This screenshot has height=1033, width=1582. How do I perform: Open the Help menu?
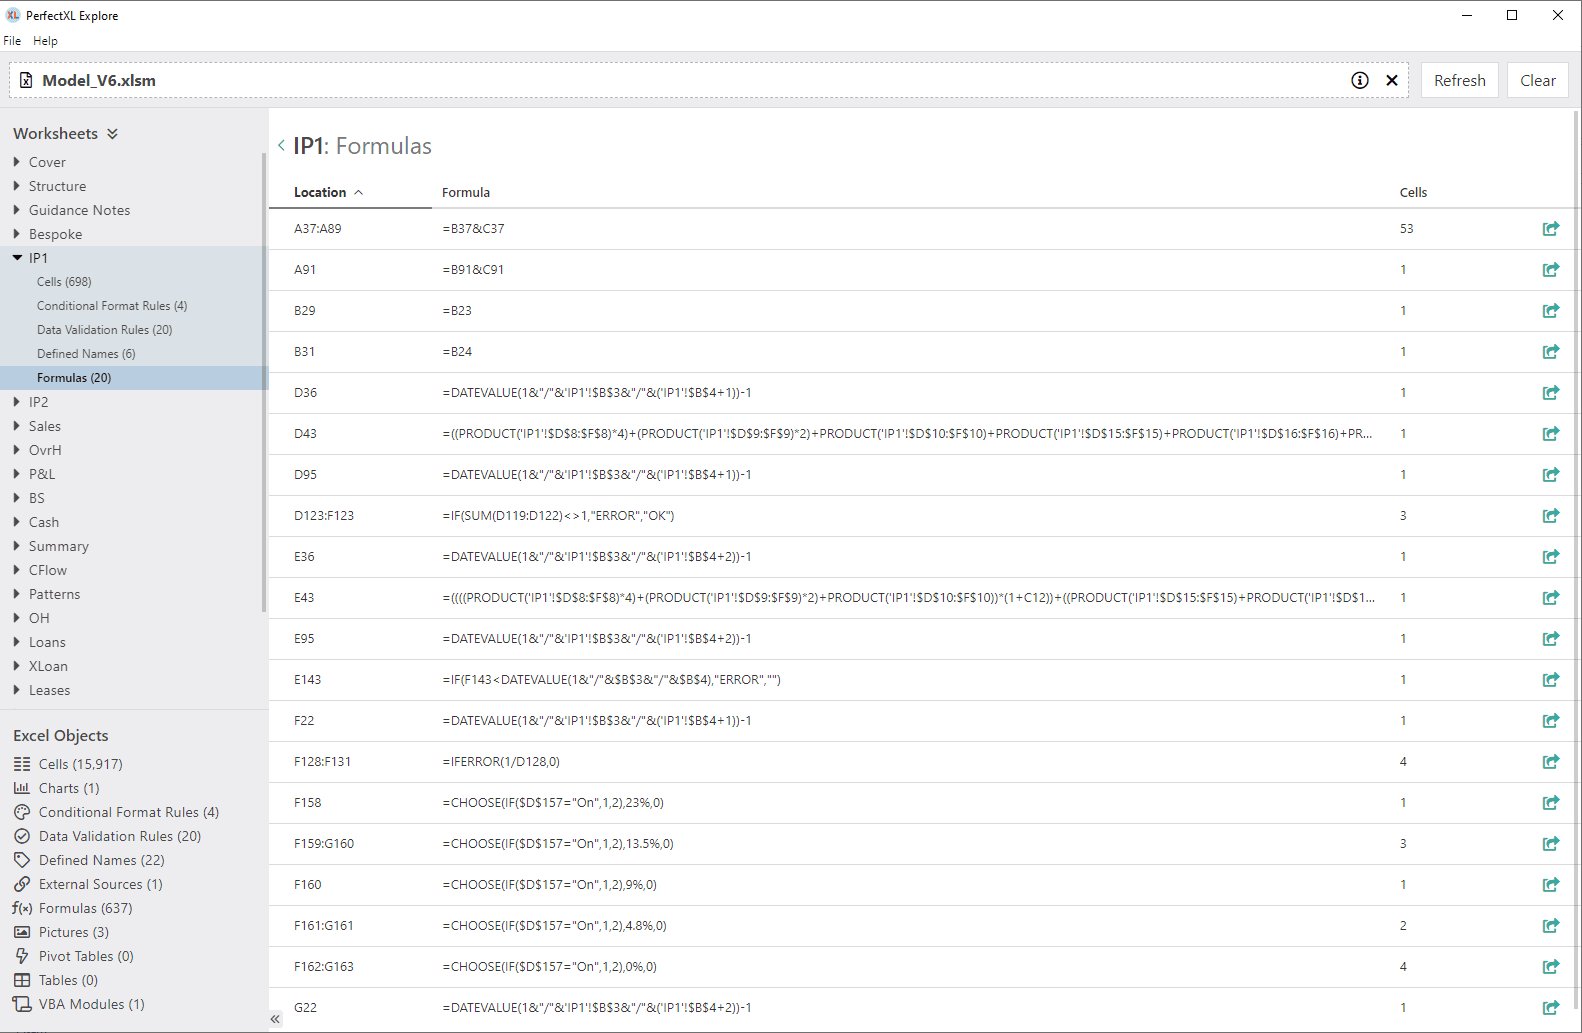pos(45,41)
